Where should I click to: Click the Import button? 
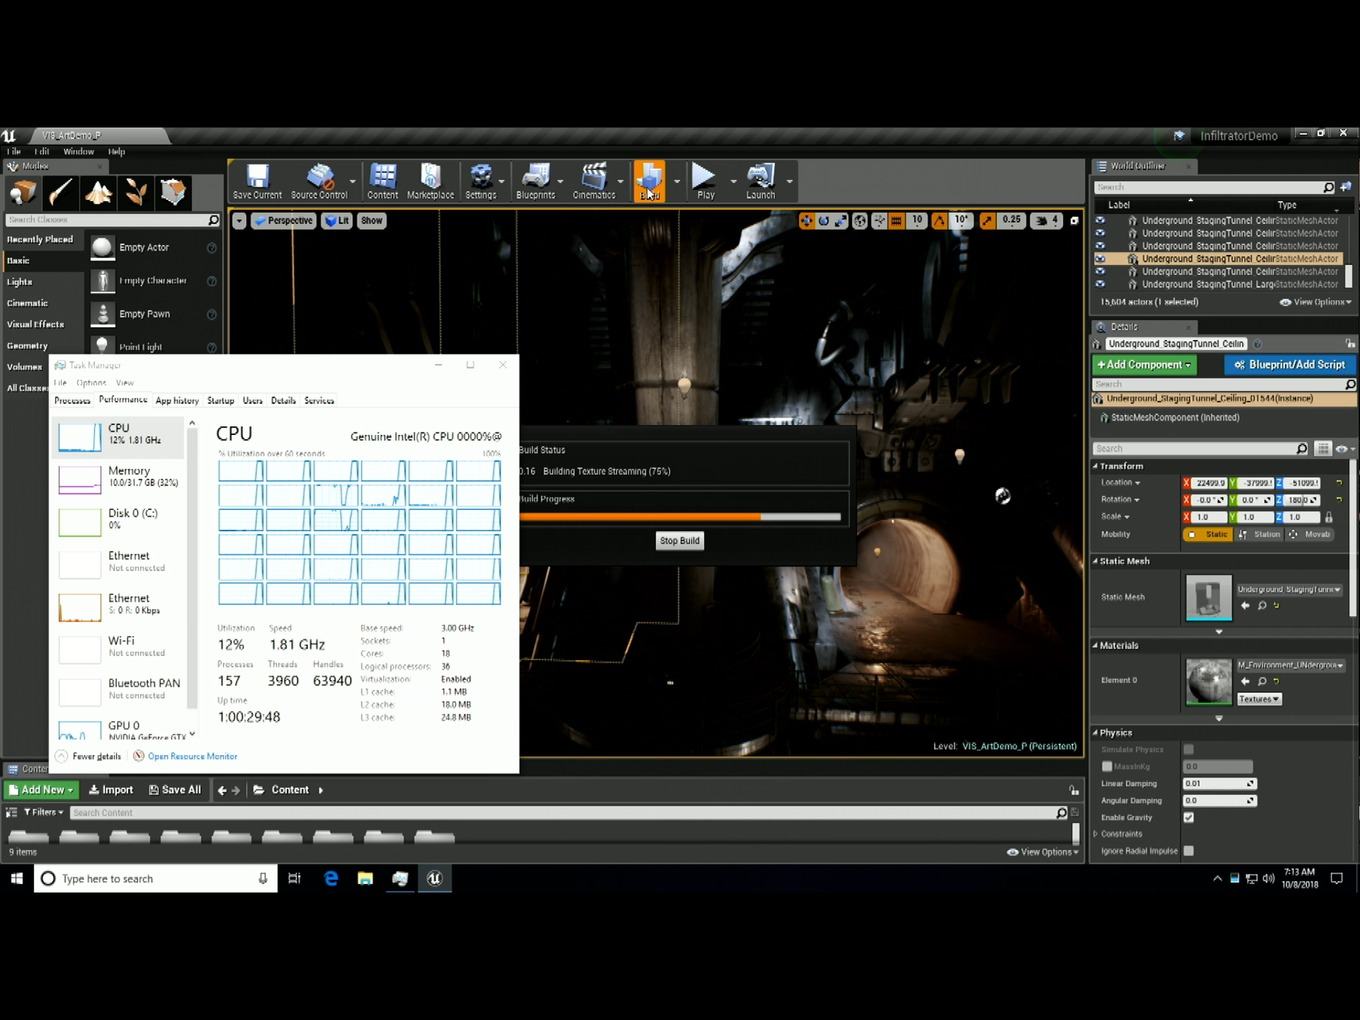point(111,790)
